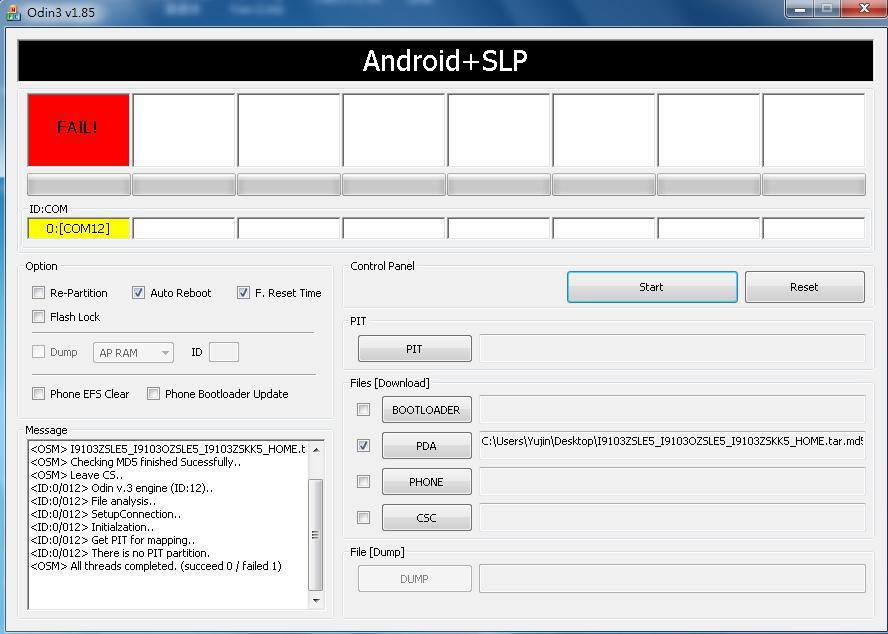This screenshot has height=634, width=888.
Task: Click the BOOTLOADER file path field
Action: tap(672, 409)
